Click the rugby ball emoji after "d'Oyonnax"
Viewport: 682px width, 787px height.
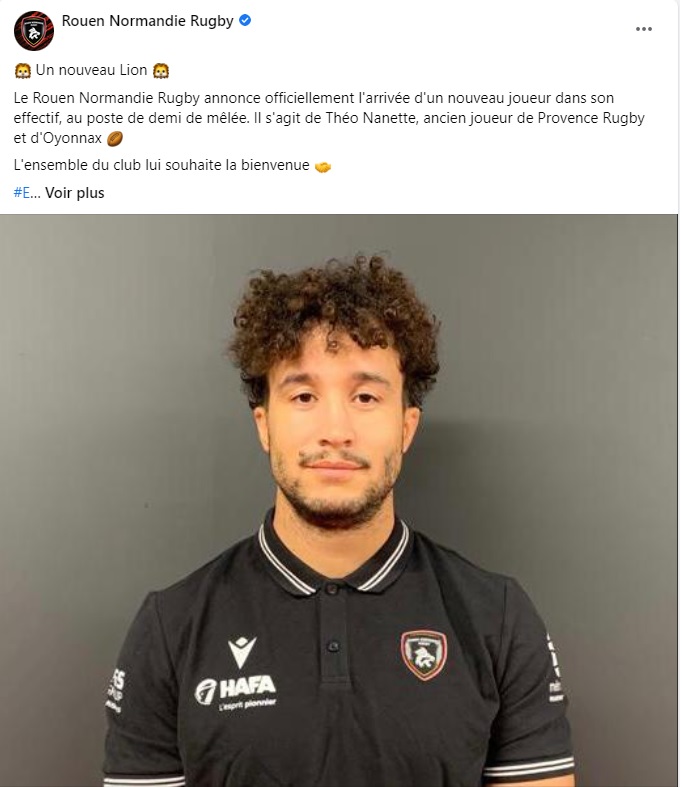[x=115, y=139]
